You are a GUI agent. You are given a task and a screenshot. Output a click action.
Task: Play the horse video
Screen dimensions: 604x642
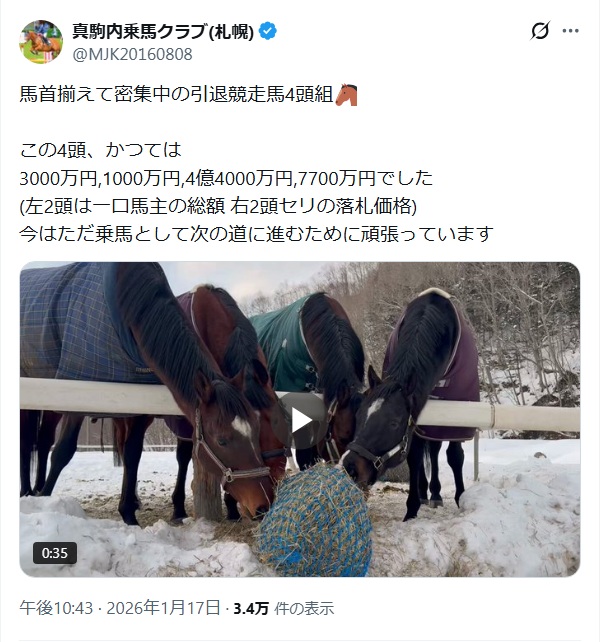300,421
